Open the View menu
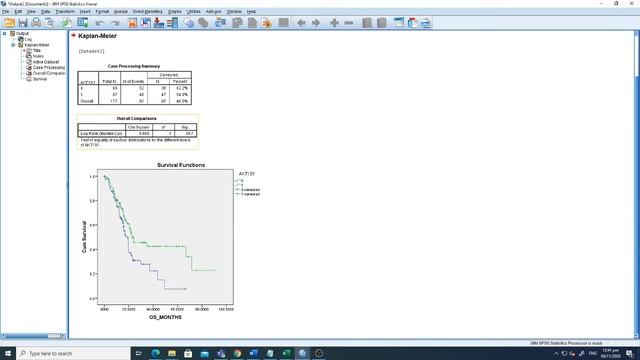 [31, 11]
